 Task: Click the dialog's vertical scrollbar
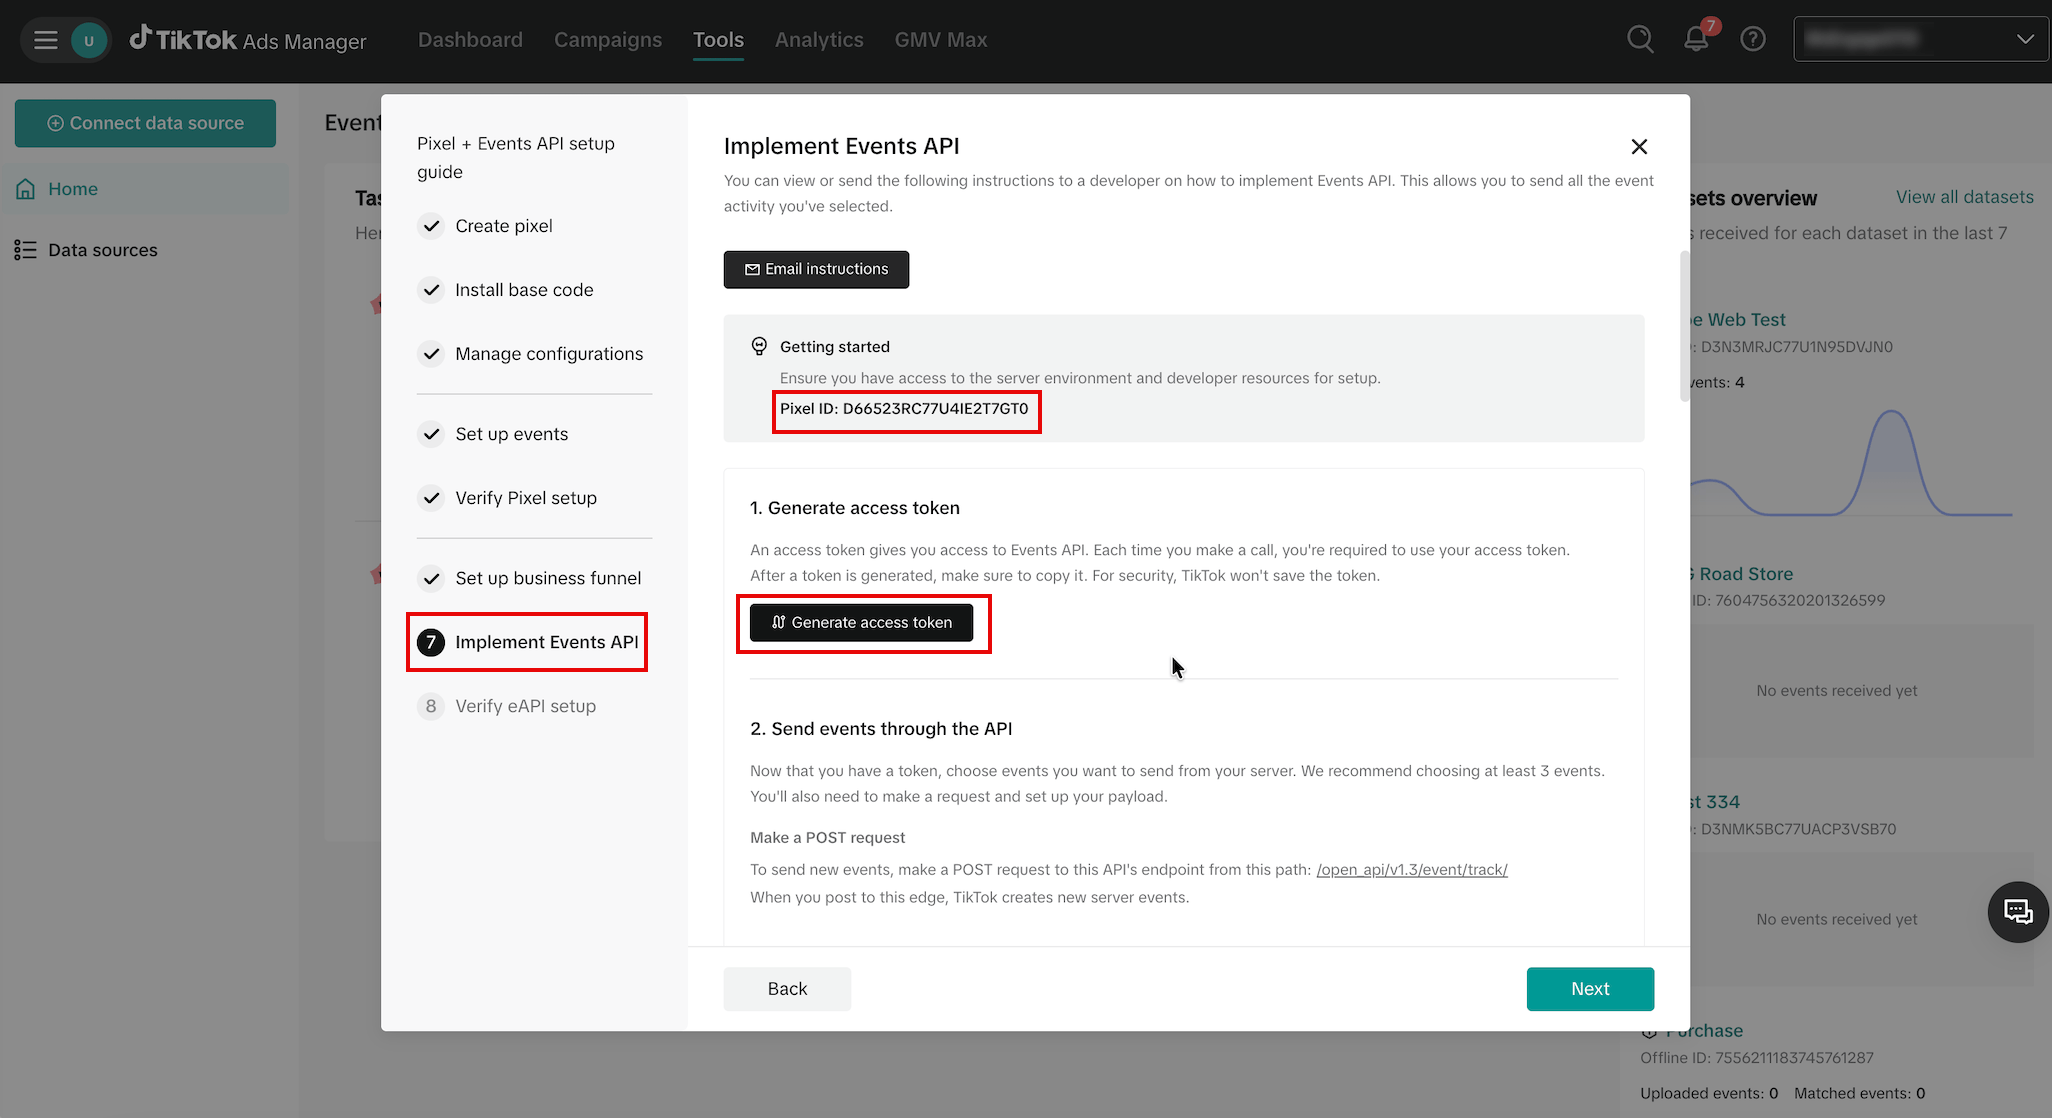click(1684, 326)
